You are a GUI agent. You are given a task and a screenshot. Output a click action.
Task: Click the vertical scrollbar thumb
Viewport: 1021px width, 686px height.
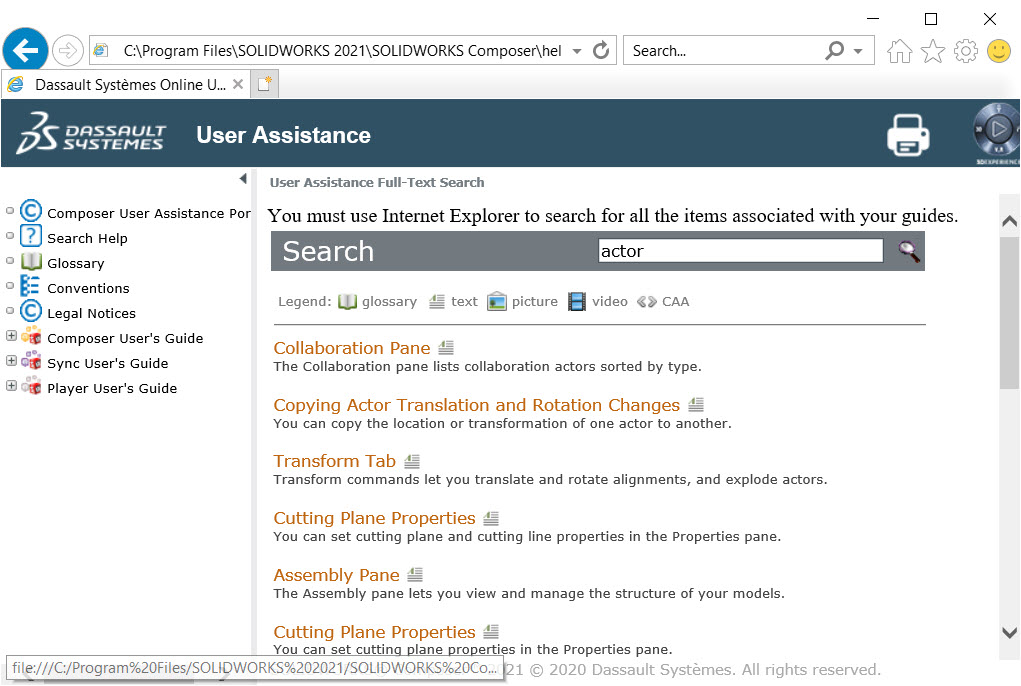[1009, 312]
